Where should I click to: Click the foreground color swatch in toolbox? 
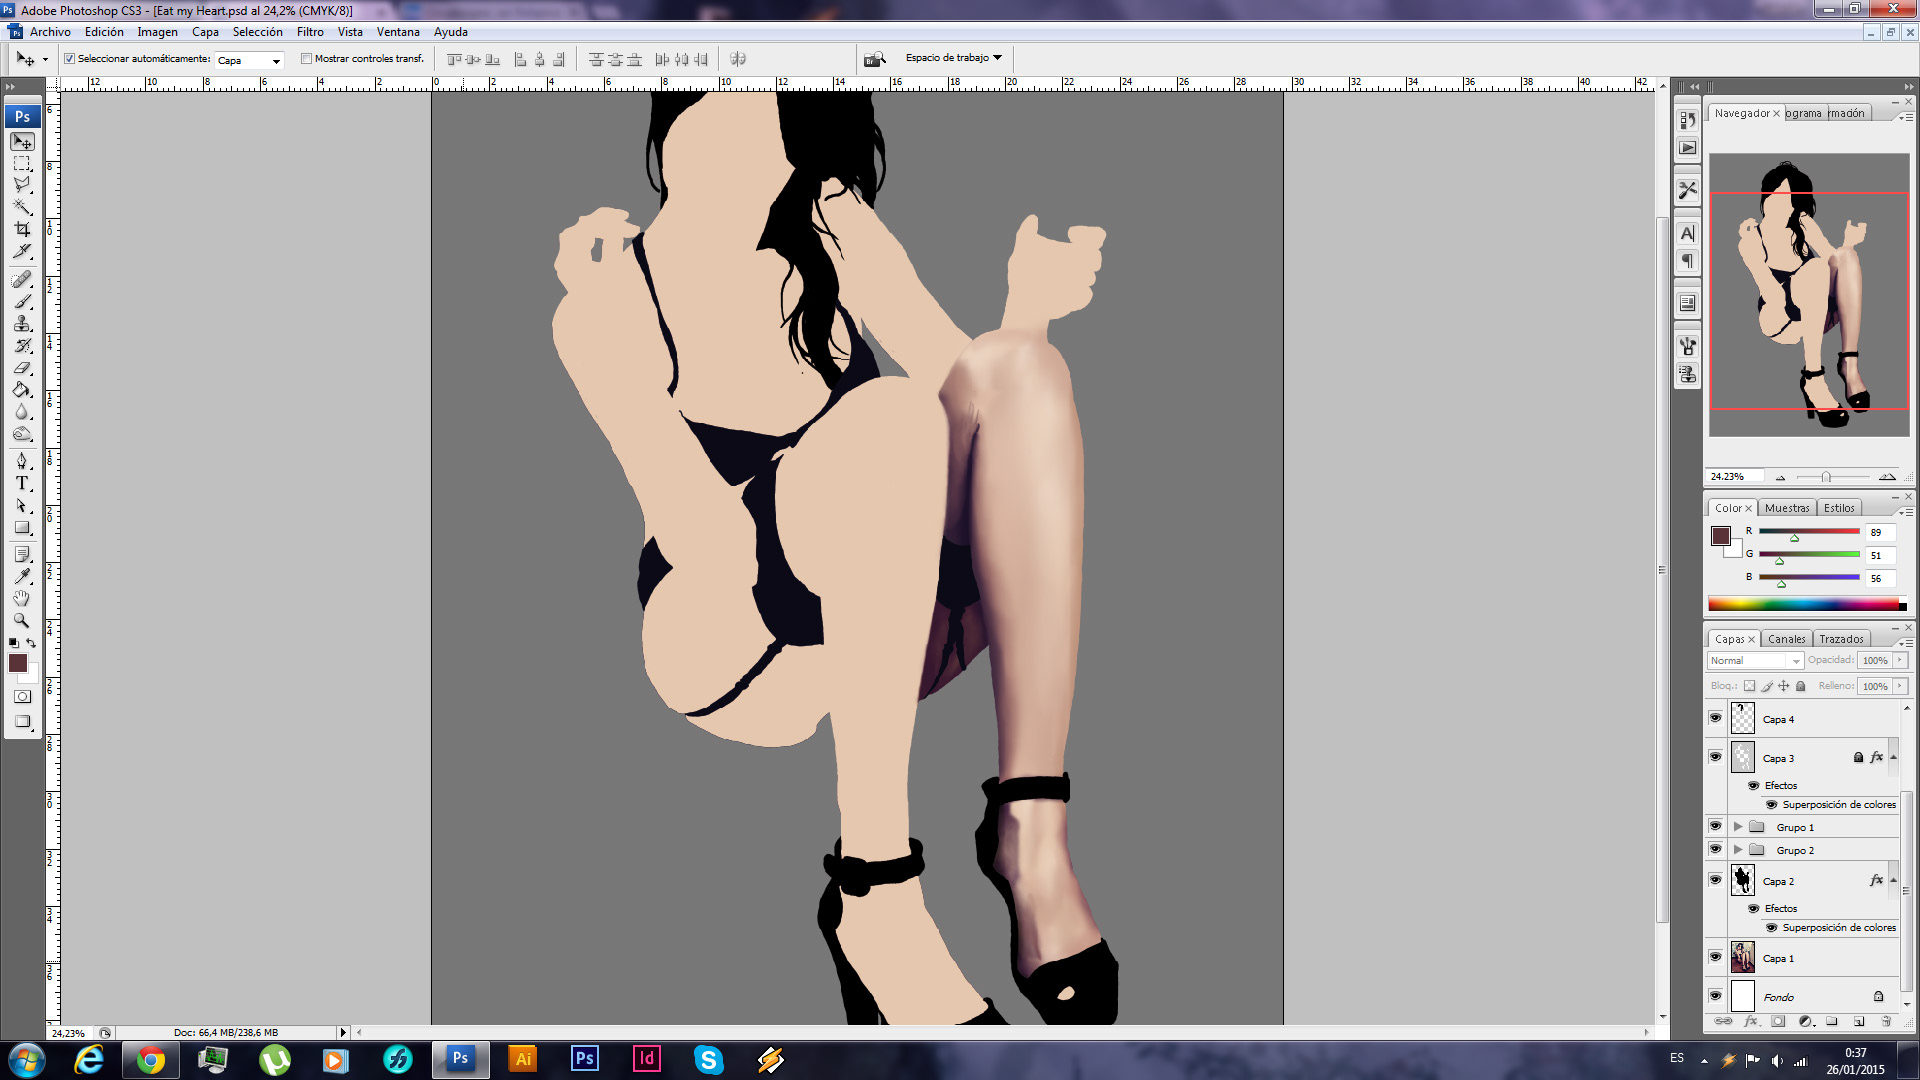point(17,663)
